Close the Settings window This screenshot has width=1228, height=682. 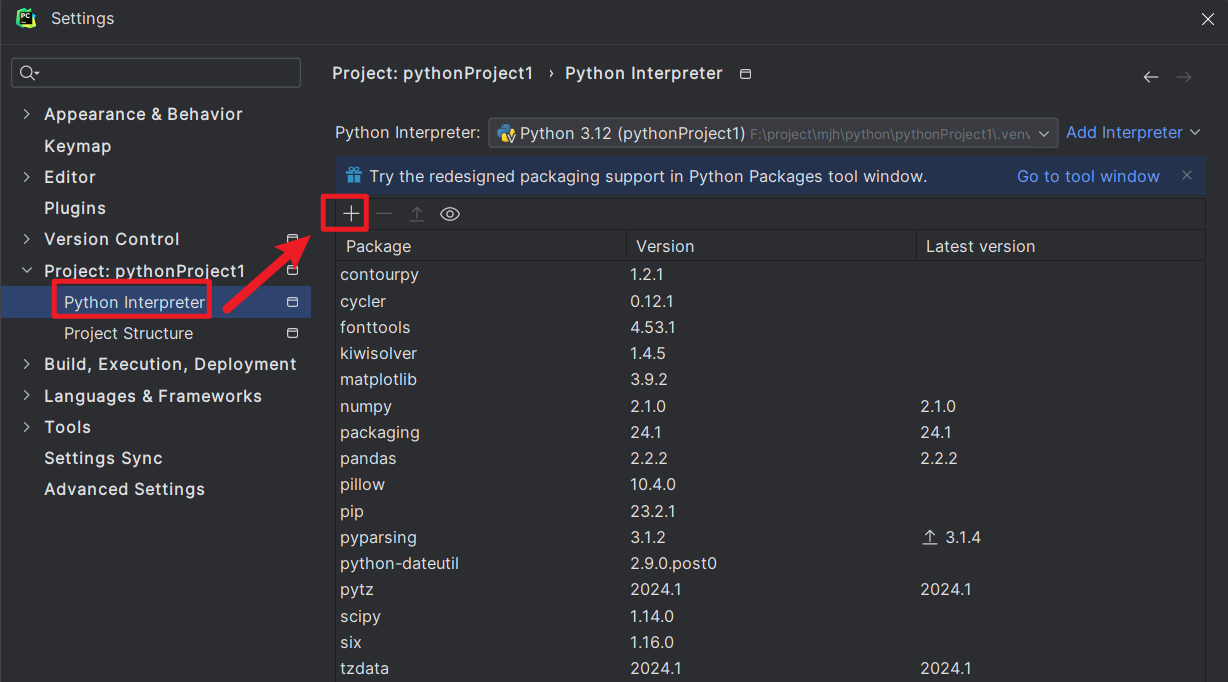click(x=1207, y=18)
